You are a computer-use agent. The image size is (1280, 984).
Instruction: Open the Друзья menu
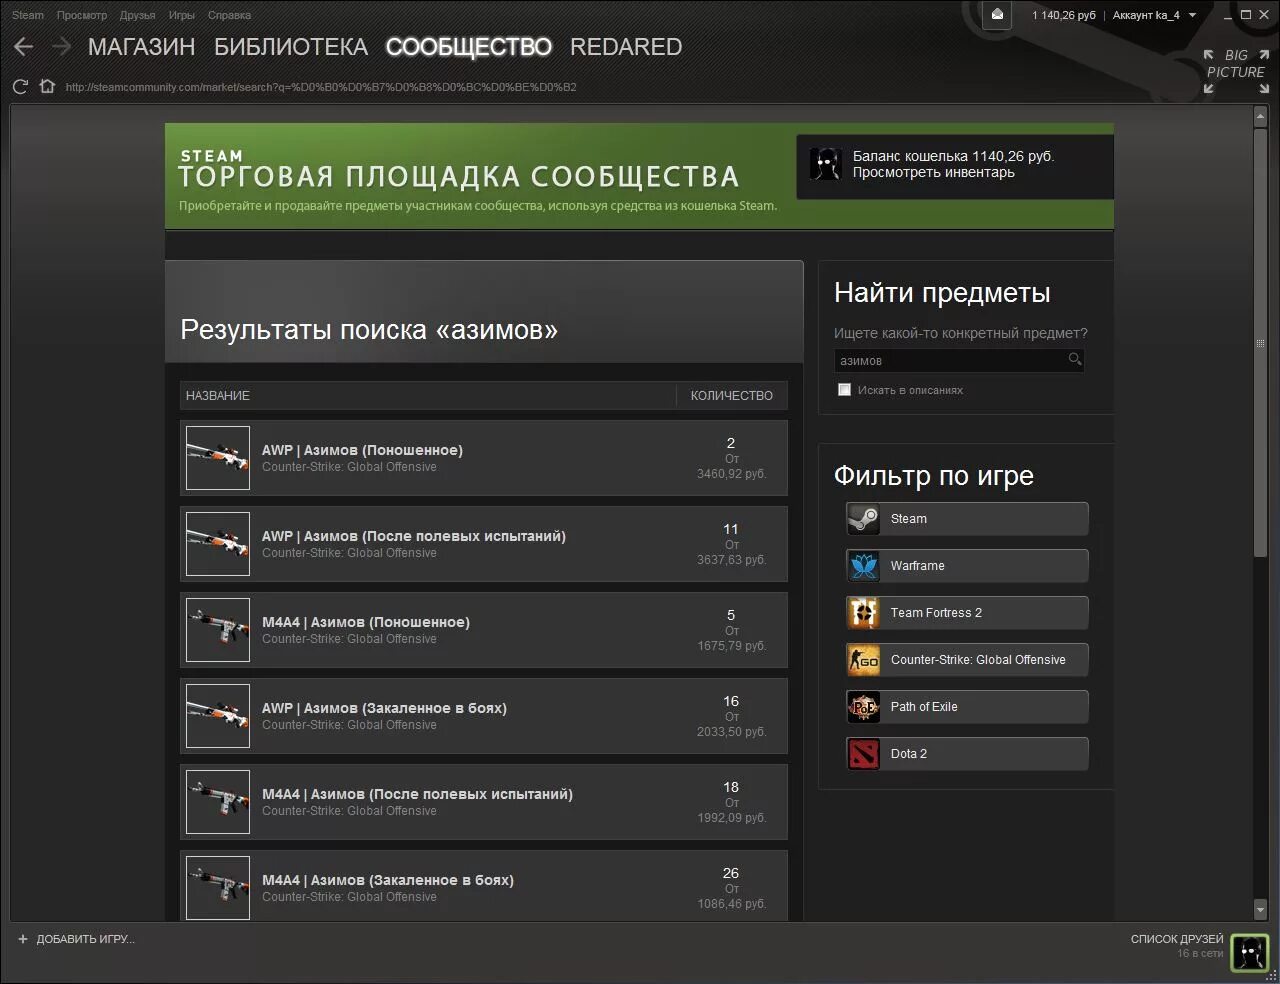tap(137, 15)
